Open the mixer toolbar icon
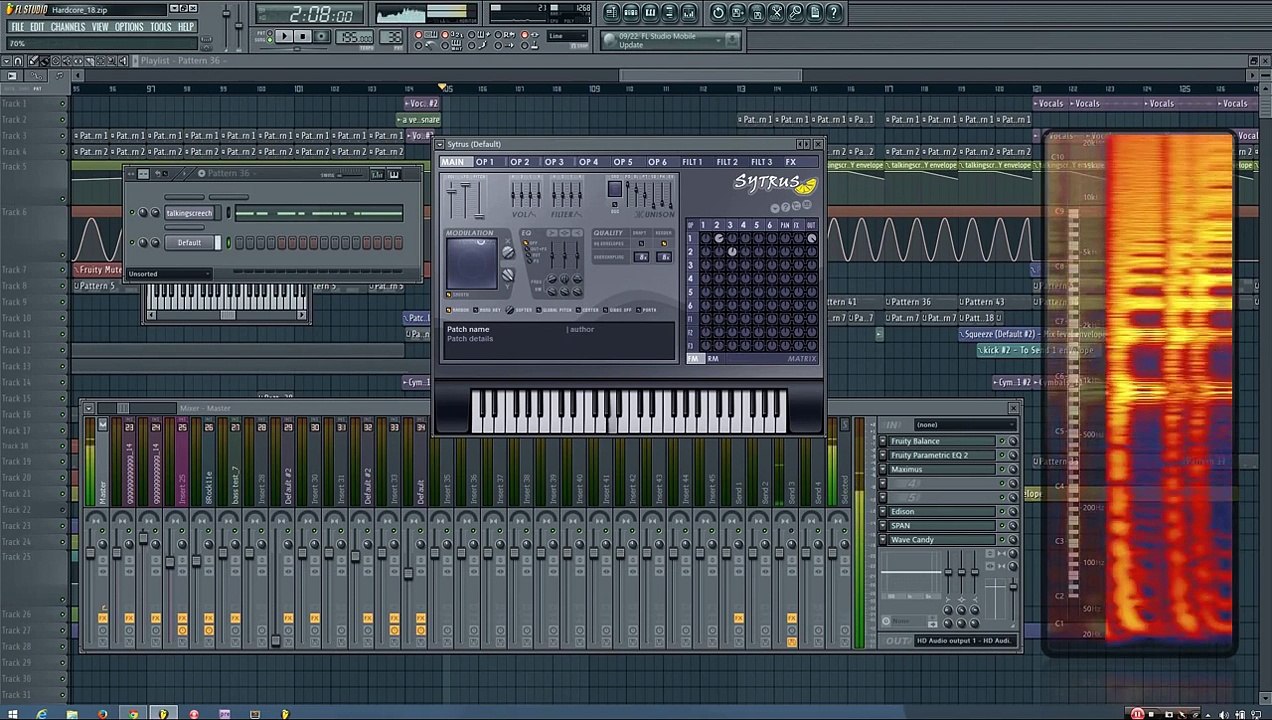Viewport: 1272px width, 720px height. point(689,13)
